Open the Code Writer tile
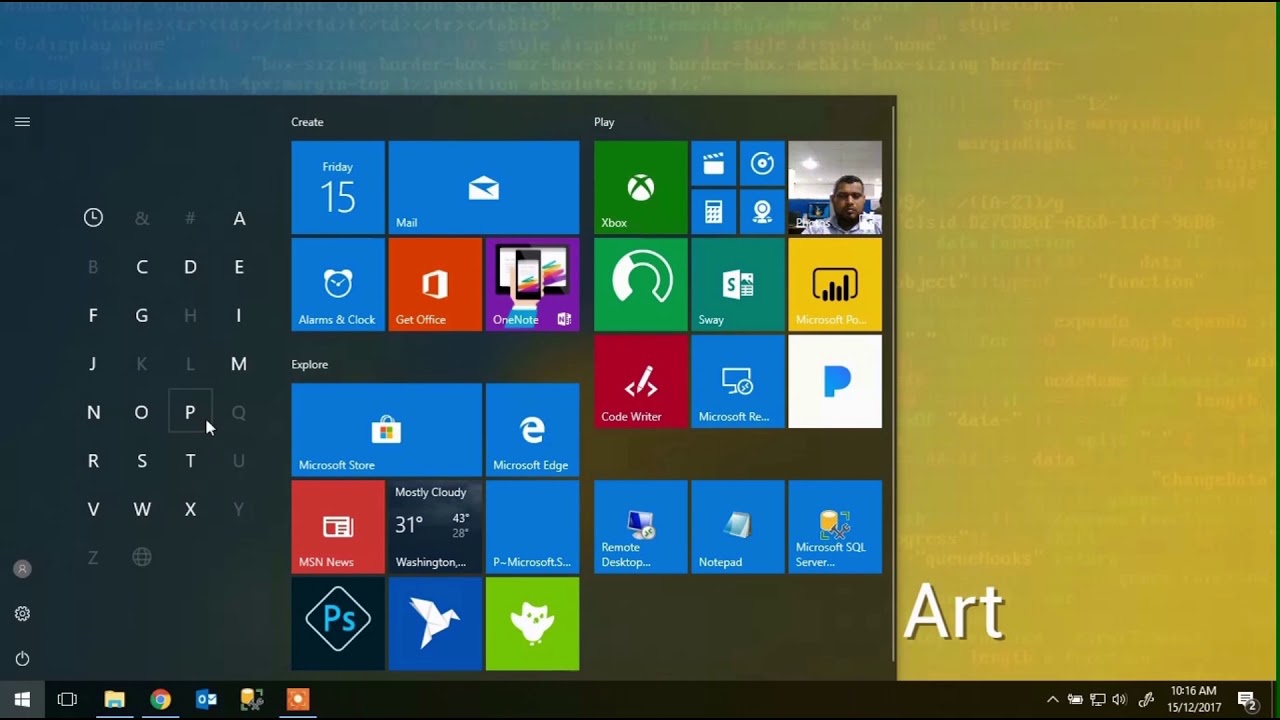1280x720 pixels. coord(641,381)
